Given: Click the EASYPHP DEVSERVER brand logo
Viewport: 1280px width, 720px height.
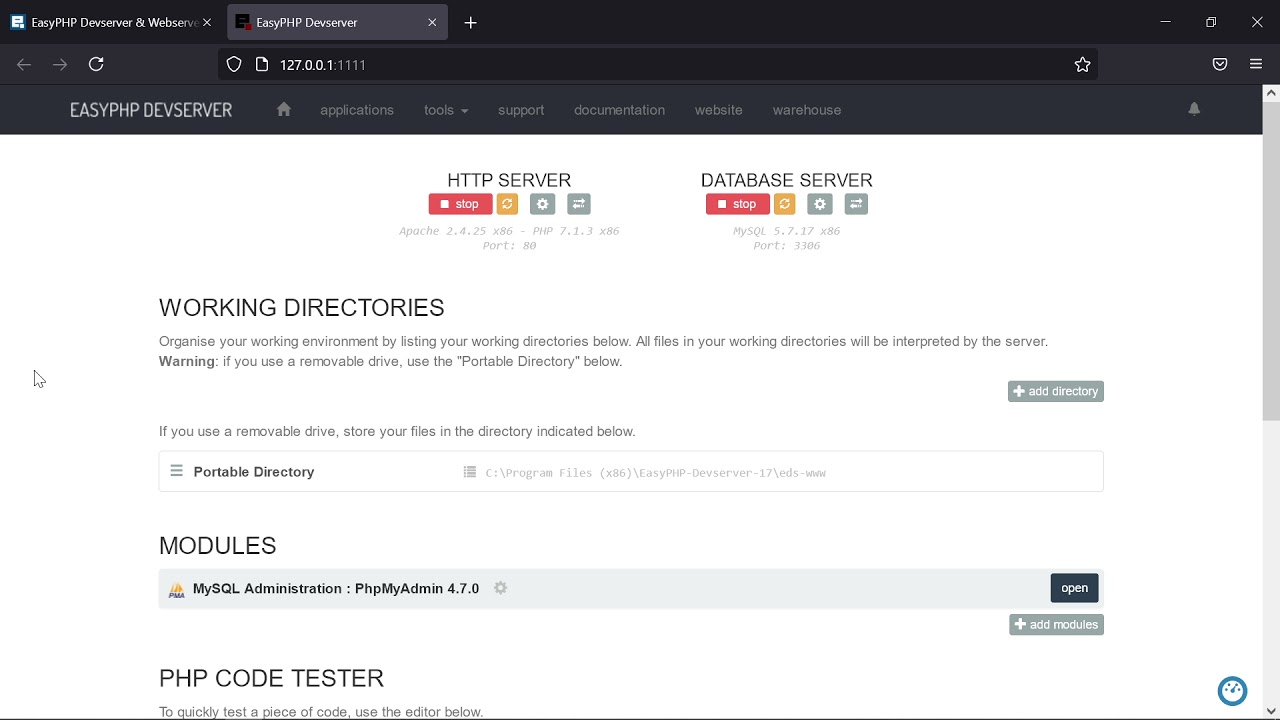Looking at the screenshot, I should click(x=151, y=111).
